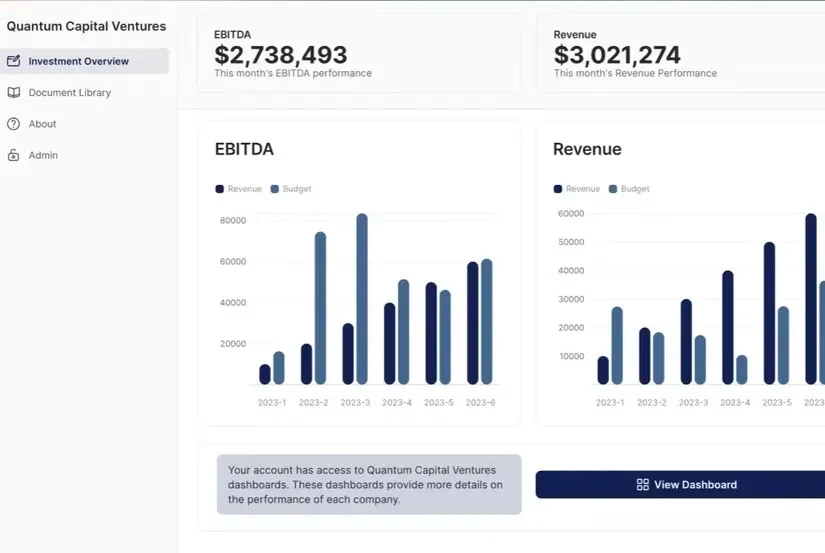Click the EBITDA $2,738,493 summary card
825x553 pixels.
358,53
